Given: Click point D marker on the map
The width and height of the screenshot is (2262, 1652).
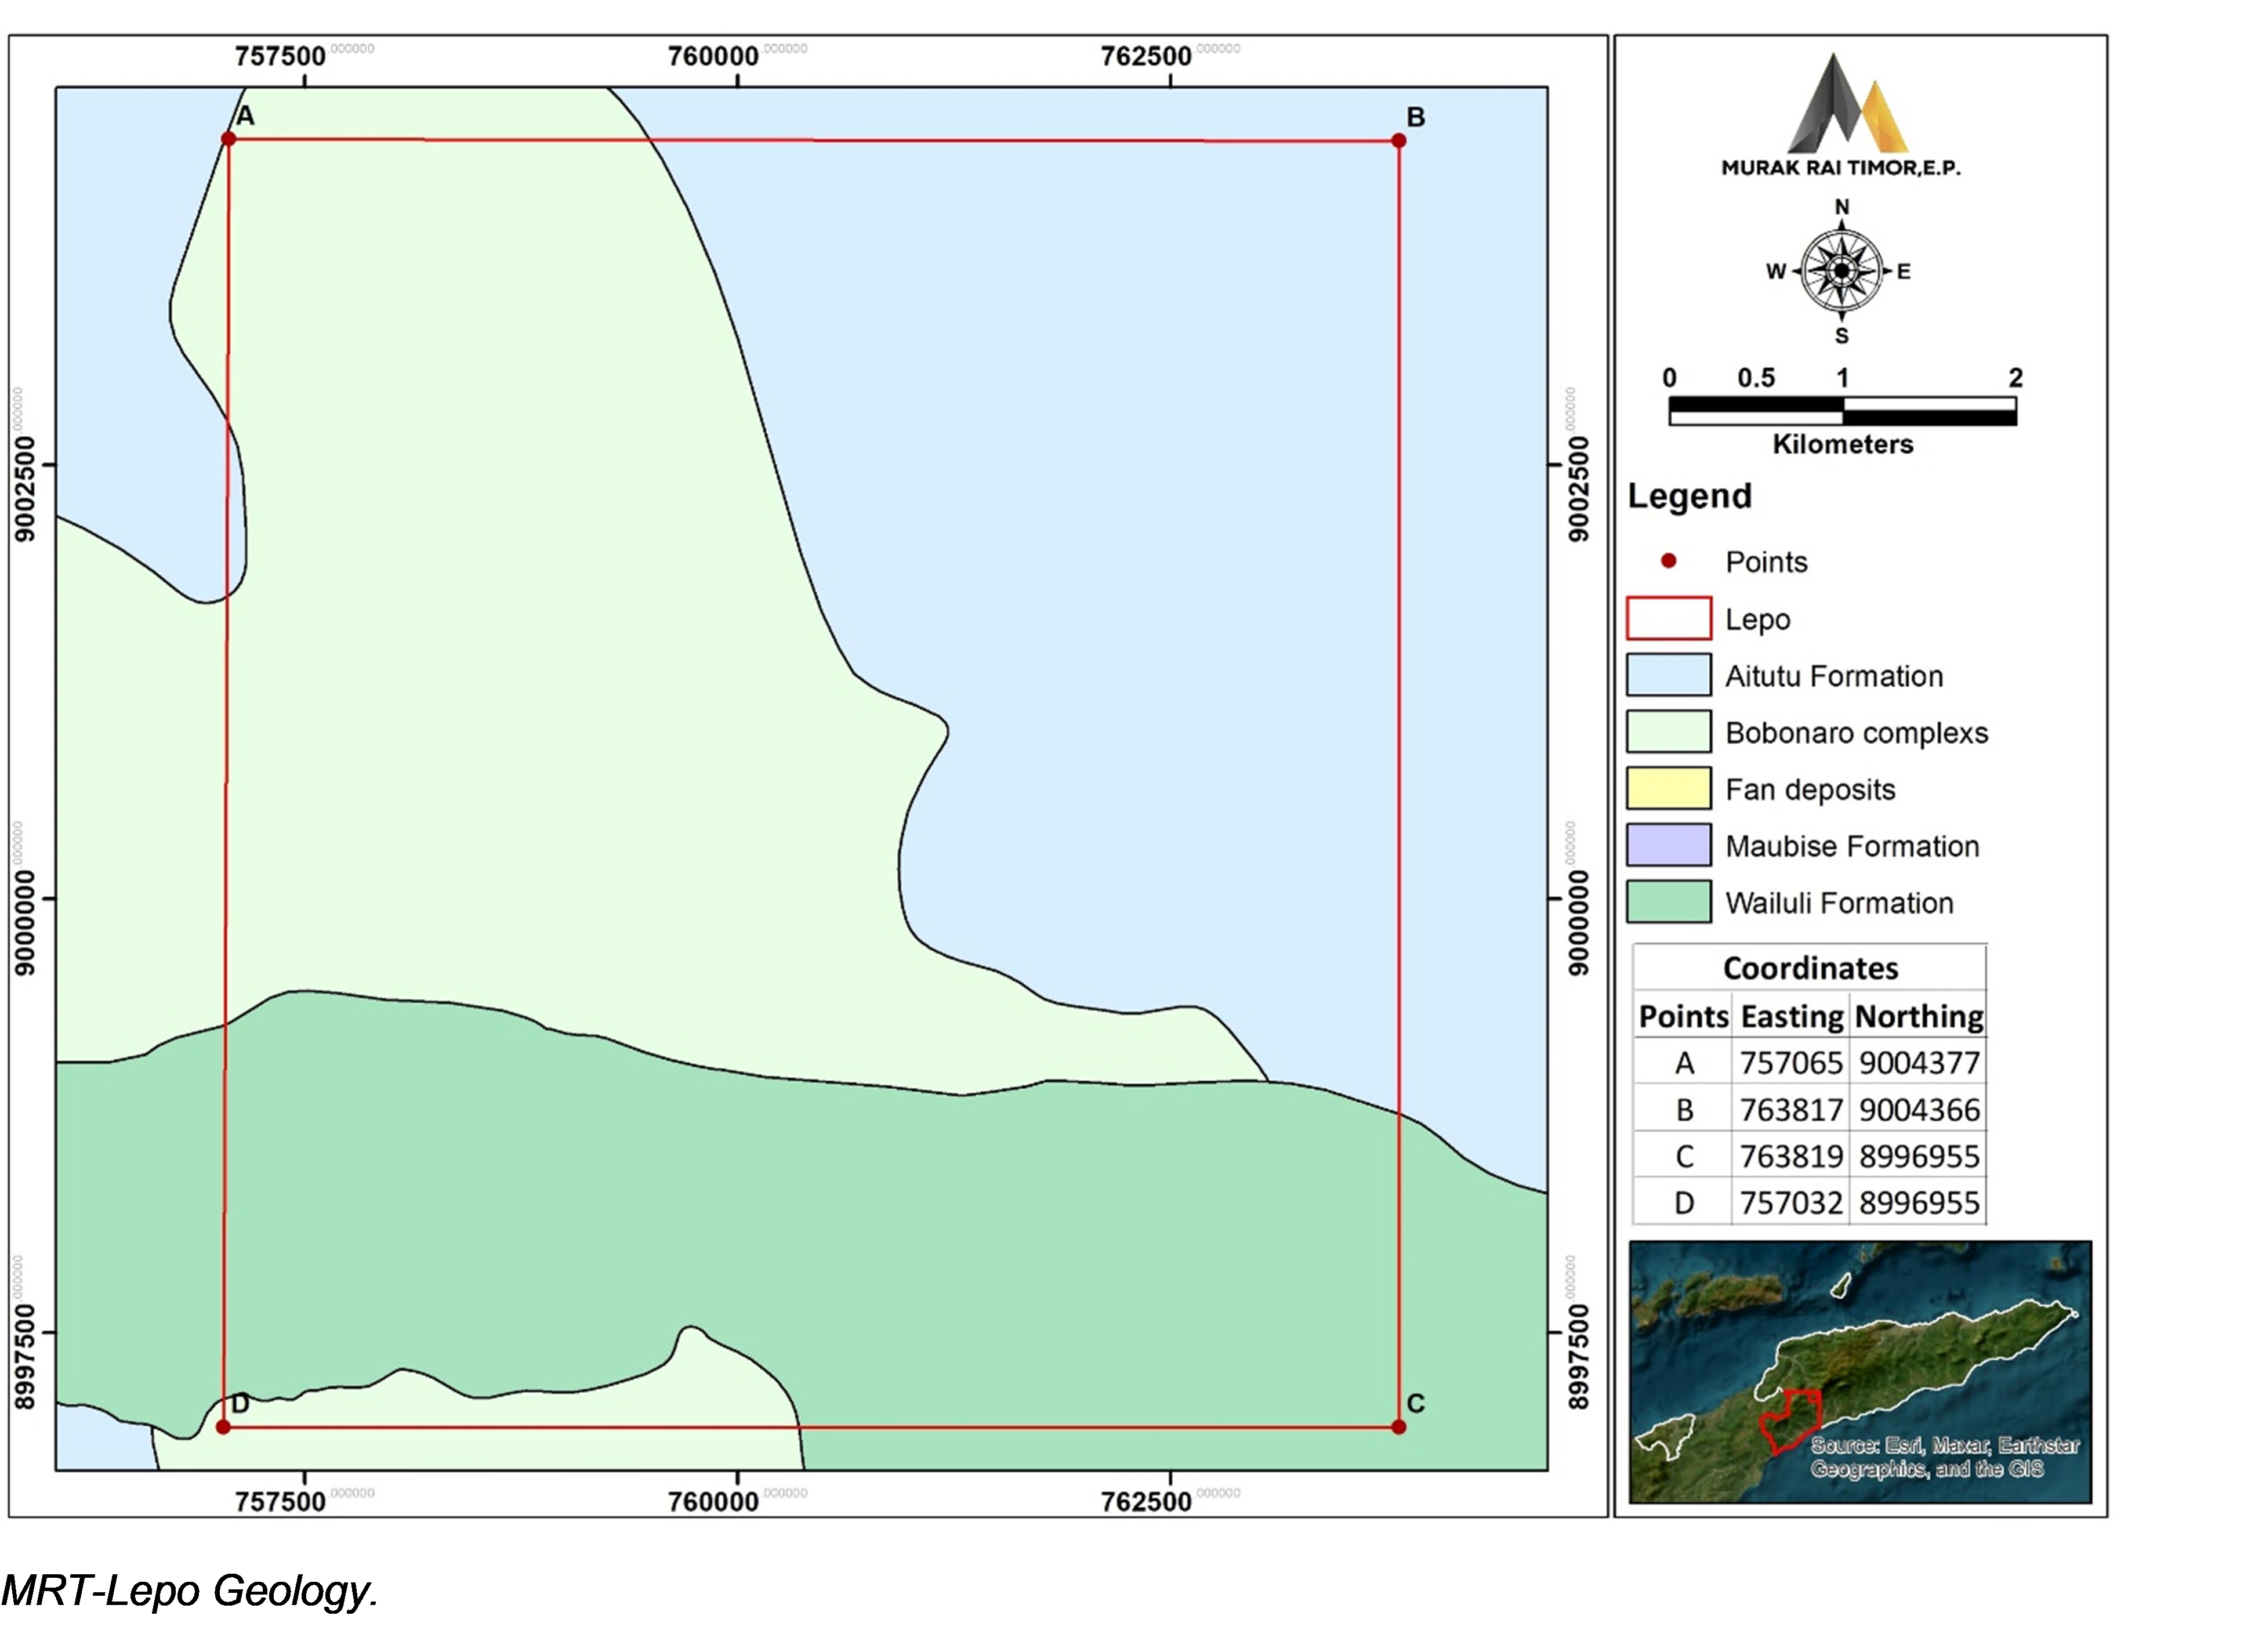Looking at the screenshot, I should (223, 1427).
